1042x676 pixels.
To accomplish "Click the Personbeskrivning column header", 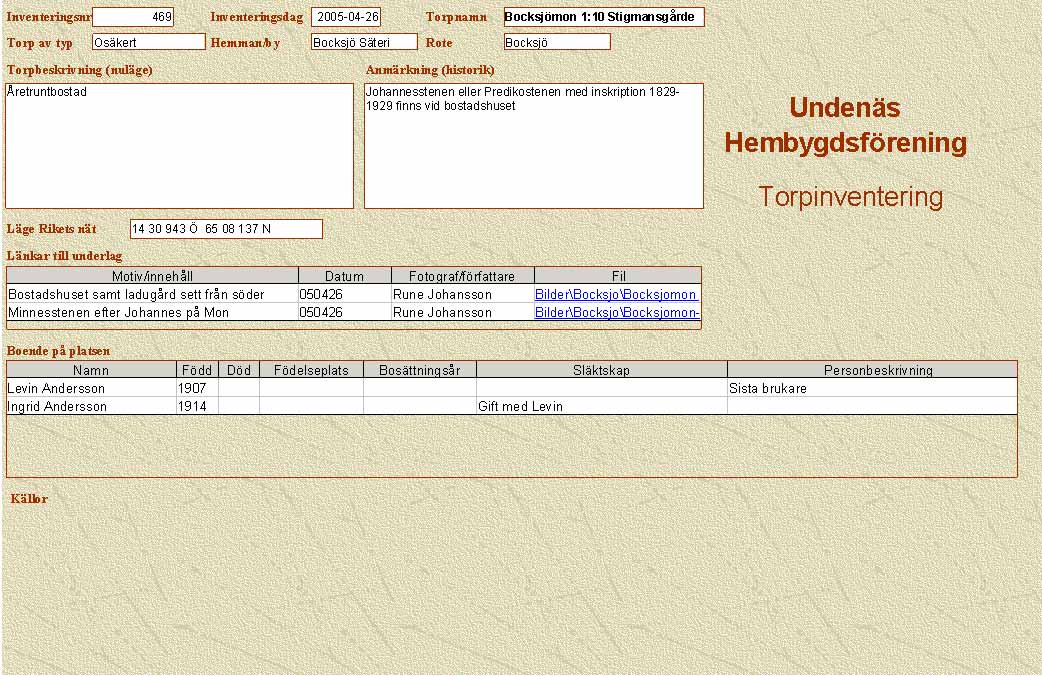I will point(871,370).
